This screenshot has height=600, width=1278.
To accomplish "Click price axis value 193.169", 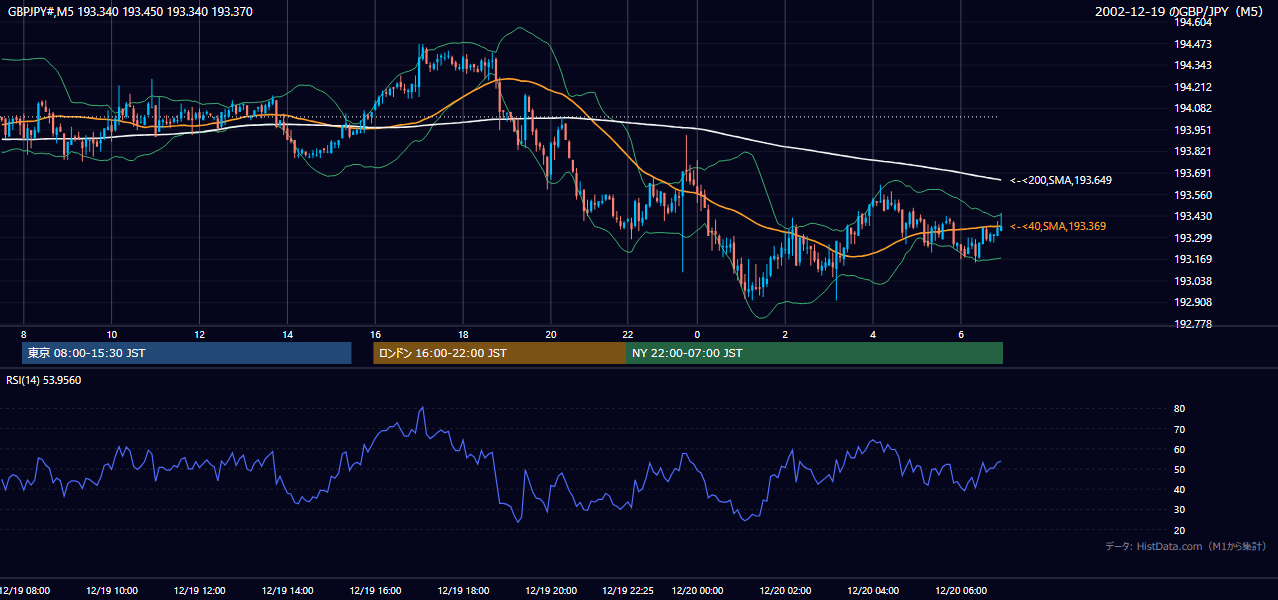I will (1193, 259).
